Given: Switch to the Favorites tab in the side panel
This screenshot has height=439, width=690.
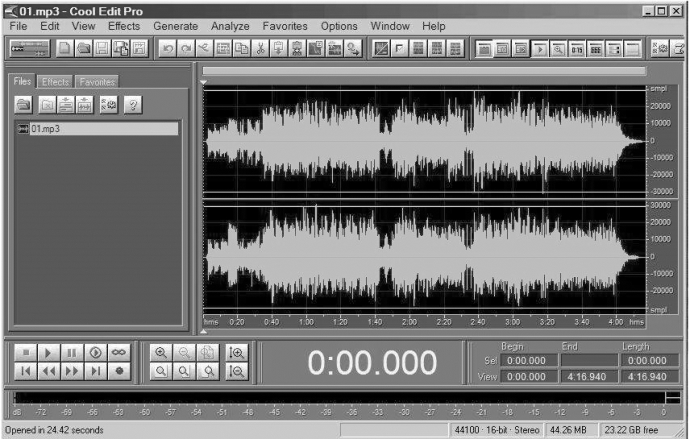Looking at the screenshot, I should pos(97,82).
